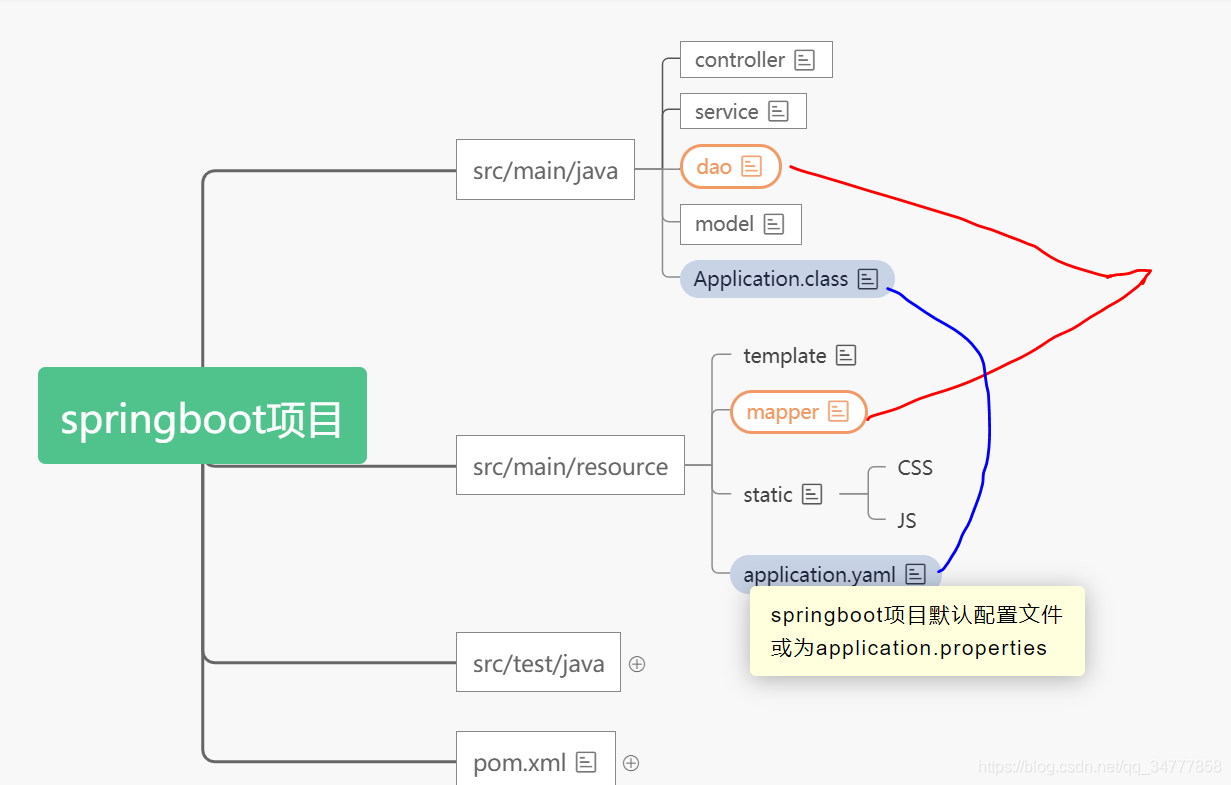Viewport: 1231px width, 785px height.
Task: Click the notes icon on static node
Action: [x=811, y=493]
